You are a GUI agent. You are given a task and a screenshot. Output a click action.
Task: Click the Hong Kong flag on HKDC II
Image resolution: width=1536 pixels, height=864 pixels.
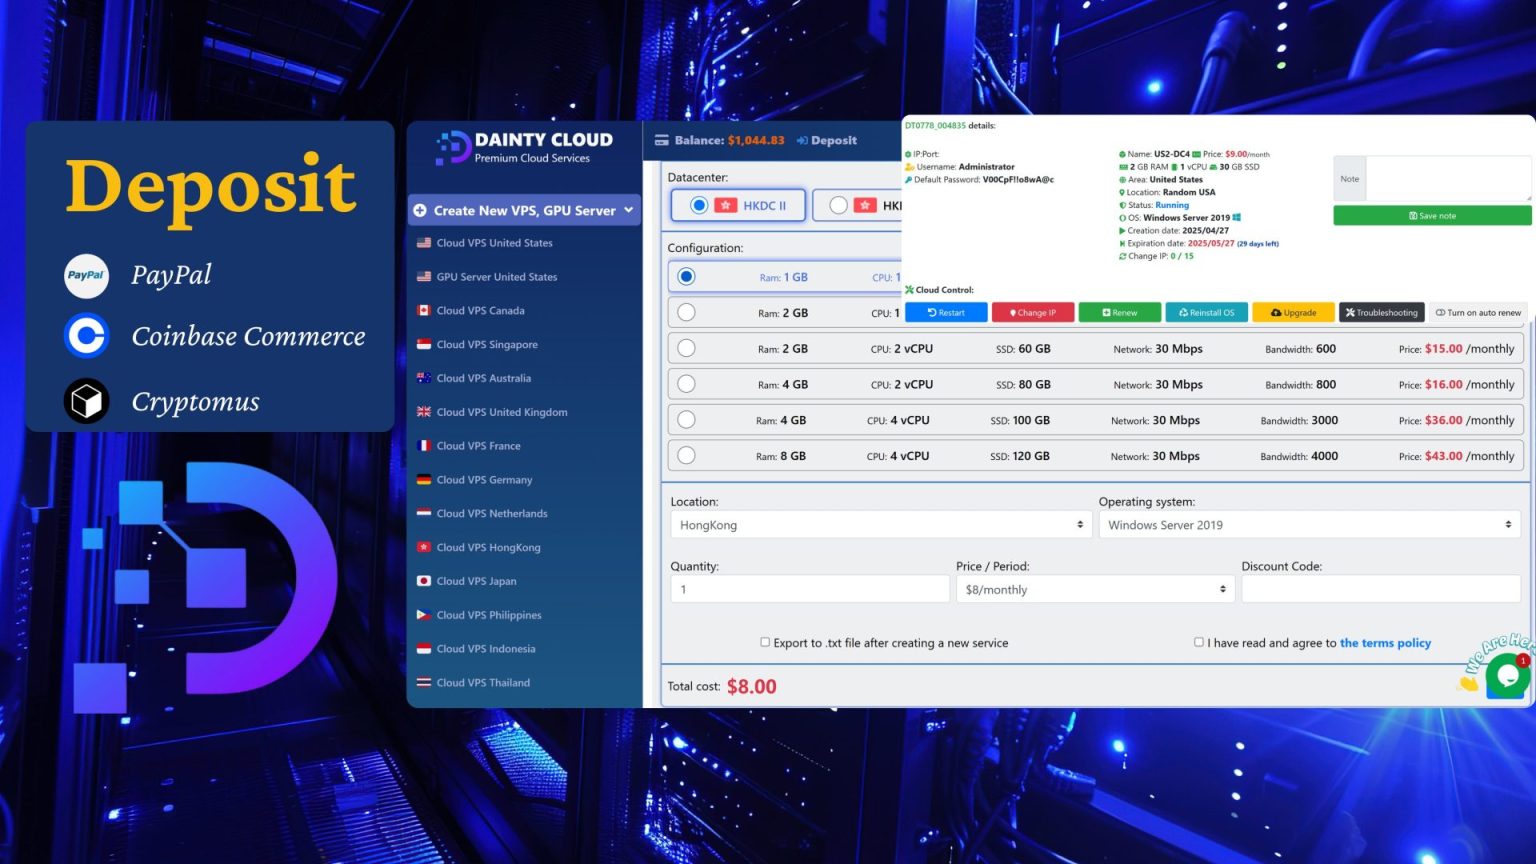click(727, 205)
